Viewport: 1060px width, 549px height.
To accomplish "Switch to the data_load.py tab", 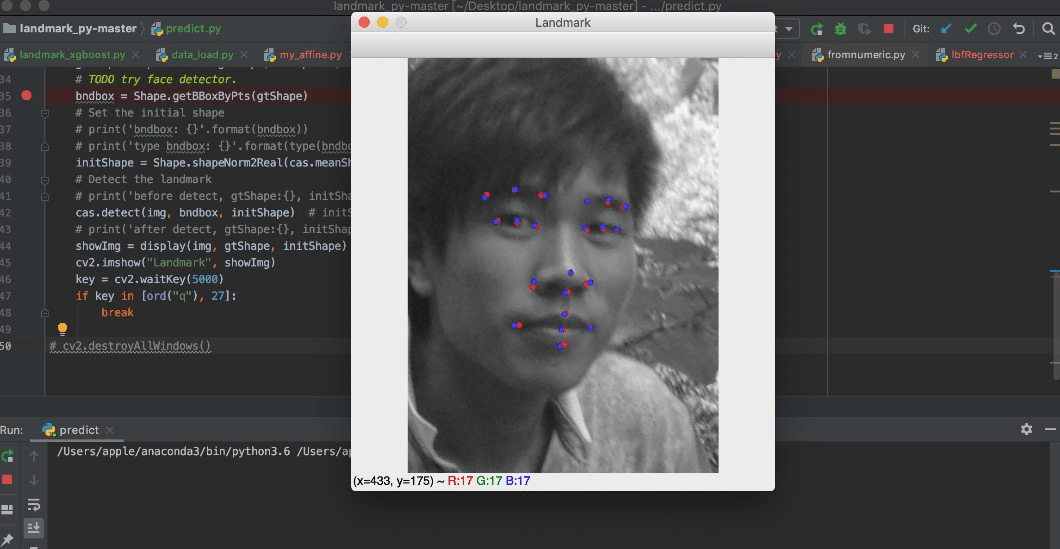I will tap(202, 55).
